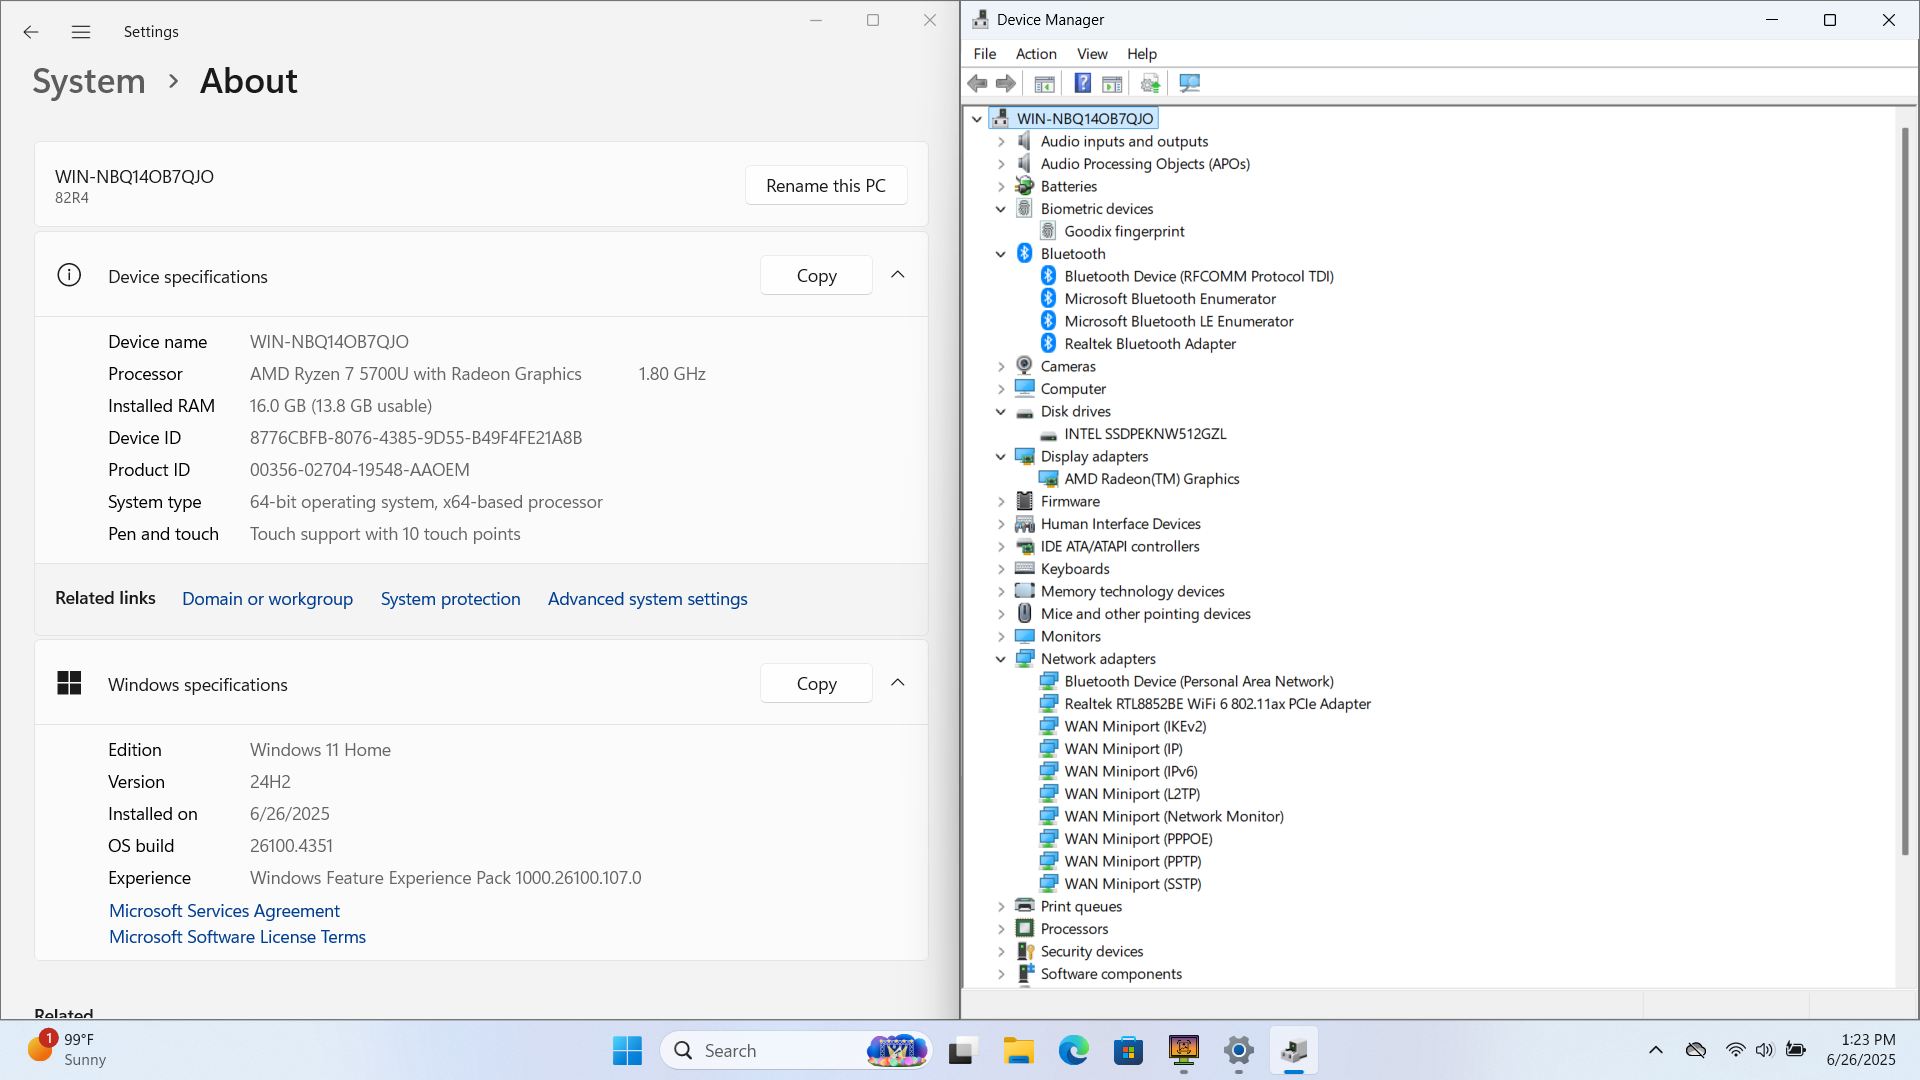The image size is (1920, 1080).
Task: Collapse the Network adapters category
Action: point(1000,659)
